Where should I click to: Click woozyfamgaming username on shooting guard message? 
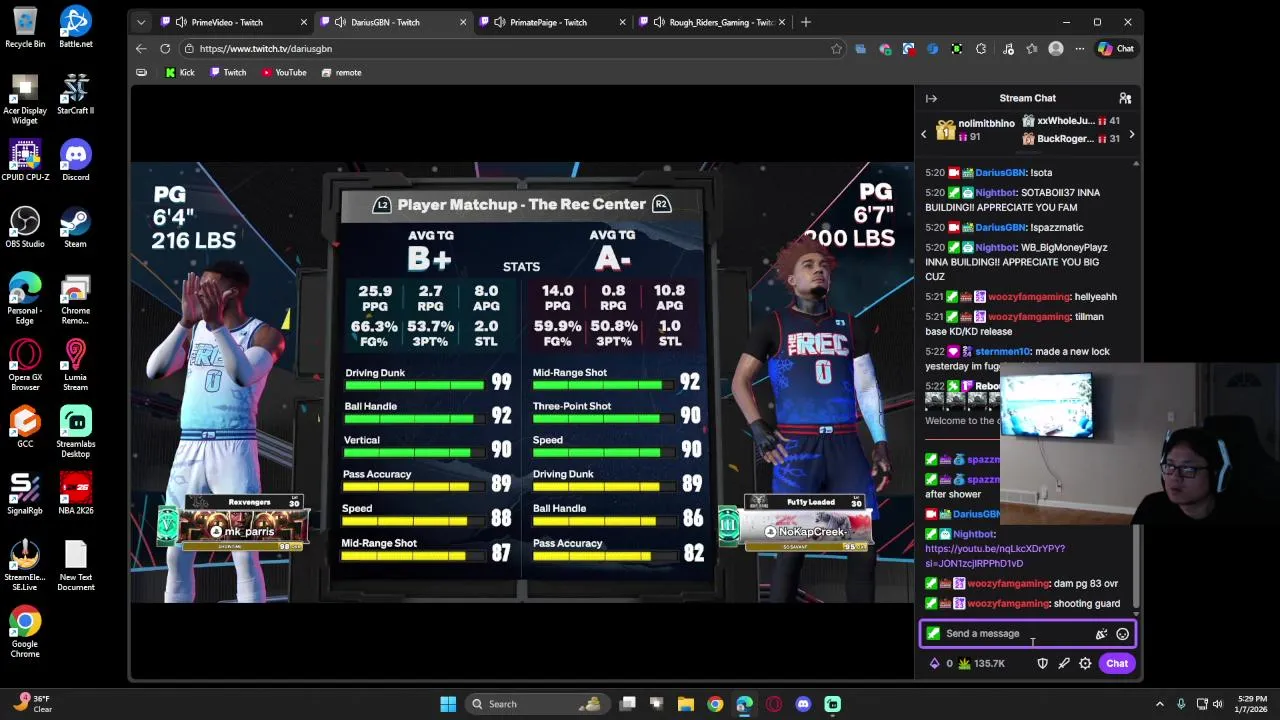coord(1008,603)
